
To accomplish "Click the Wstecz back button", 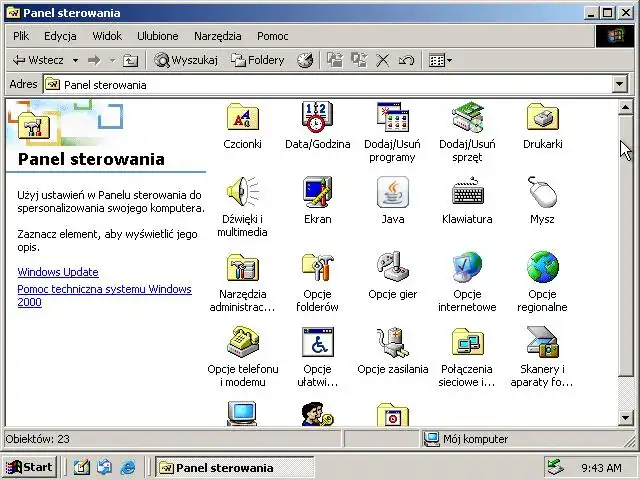I will coord(38,60).
